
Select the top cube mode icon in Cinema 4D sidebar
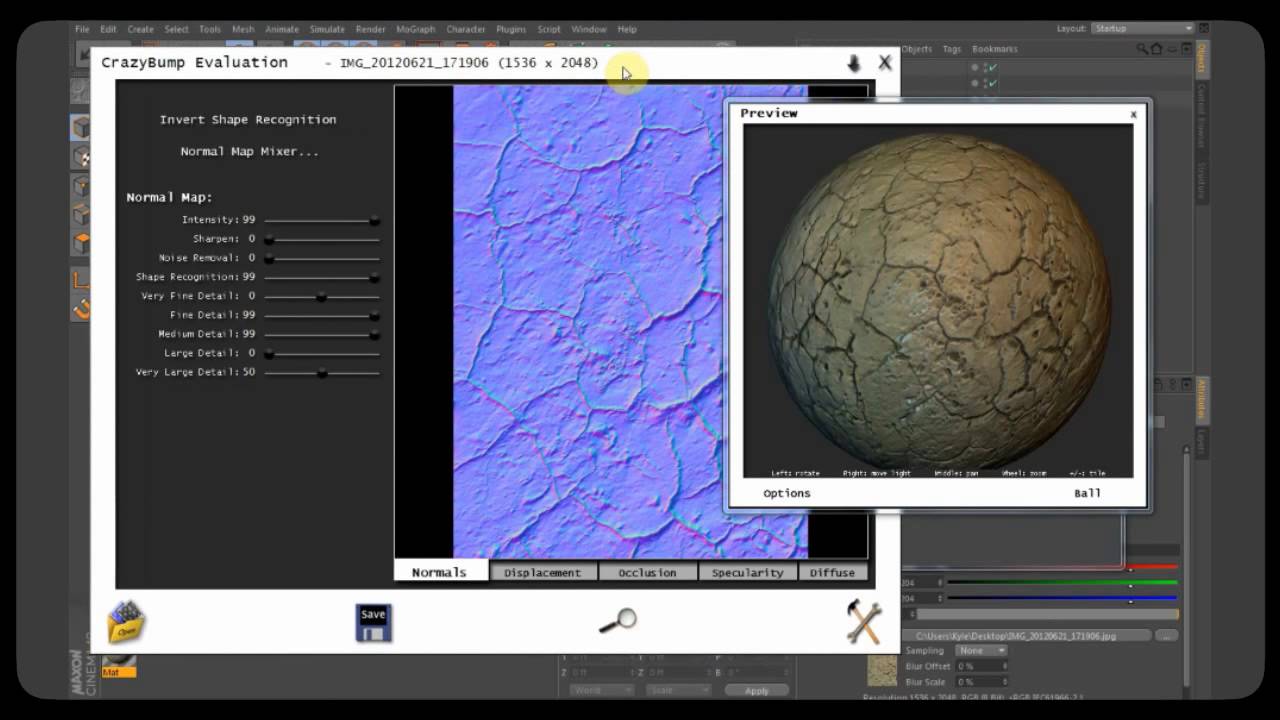81,127
